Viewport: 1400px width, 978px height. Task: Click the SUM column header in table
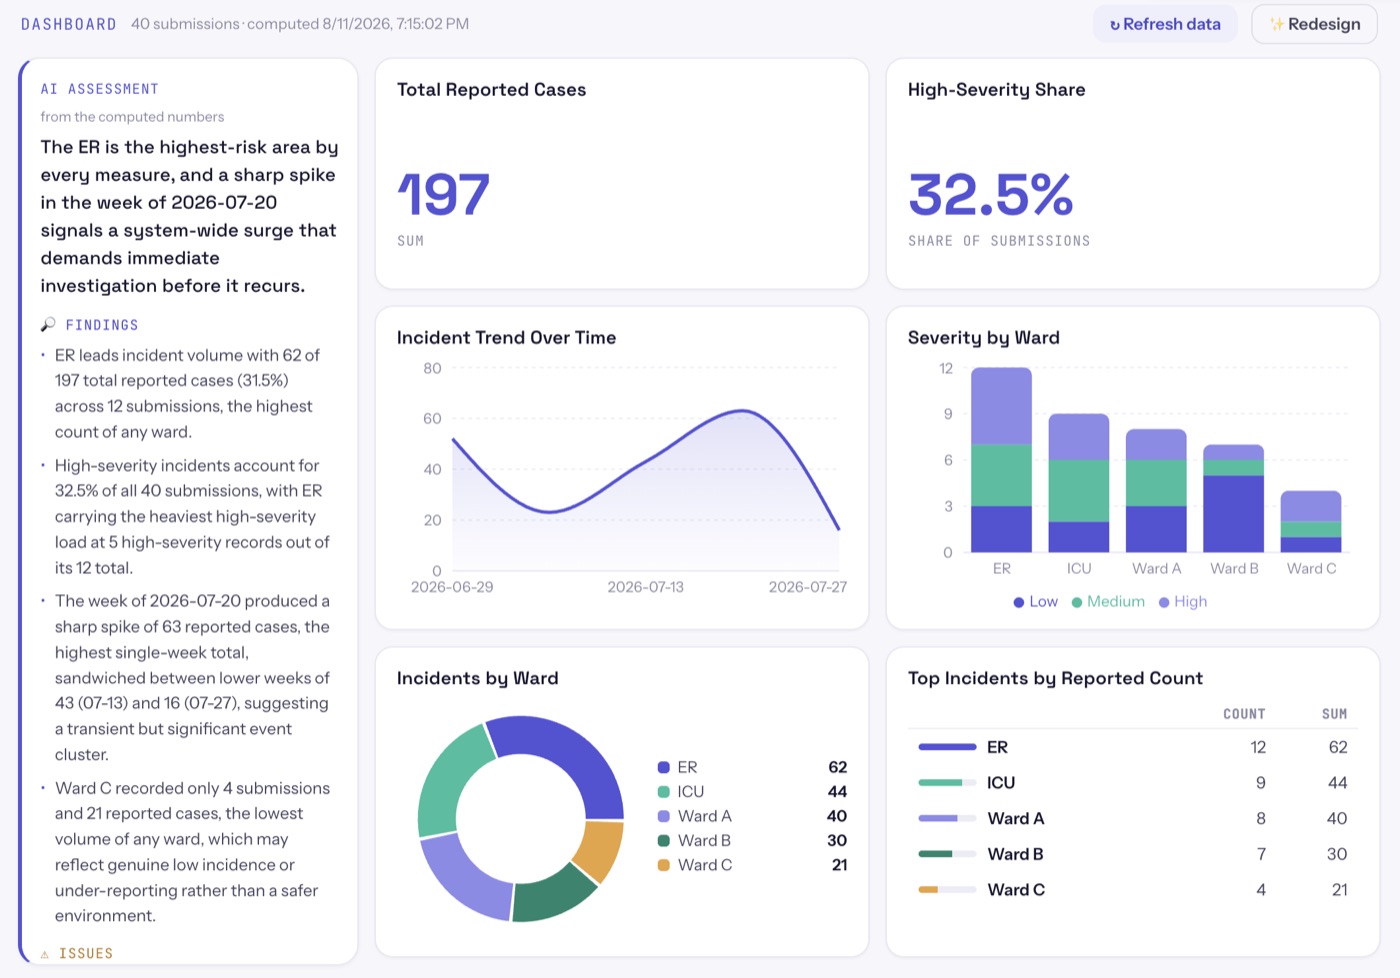[1334, 714]
